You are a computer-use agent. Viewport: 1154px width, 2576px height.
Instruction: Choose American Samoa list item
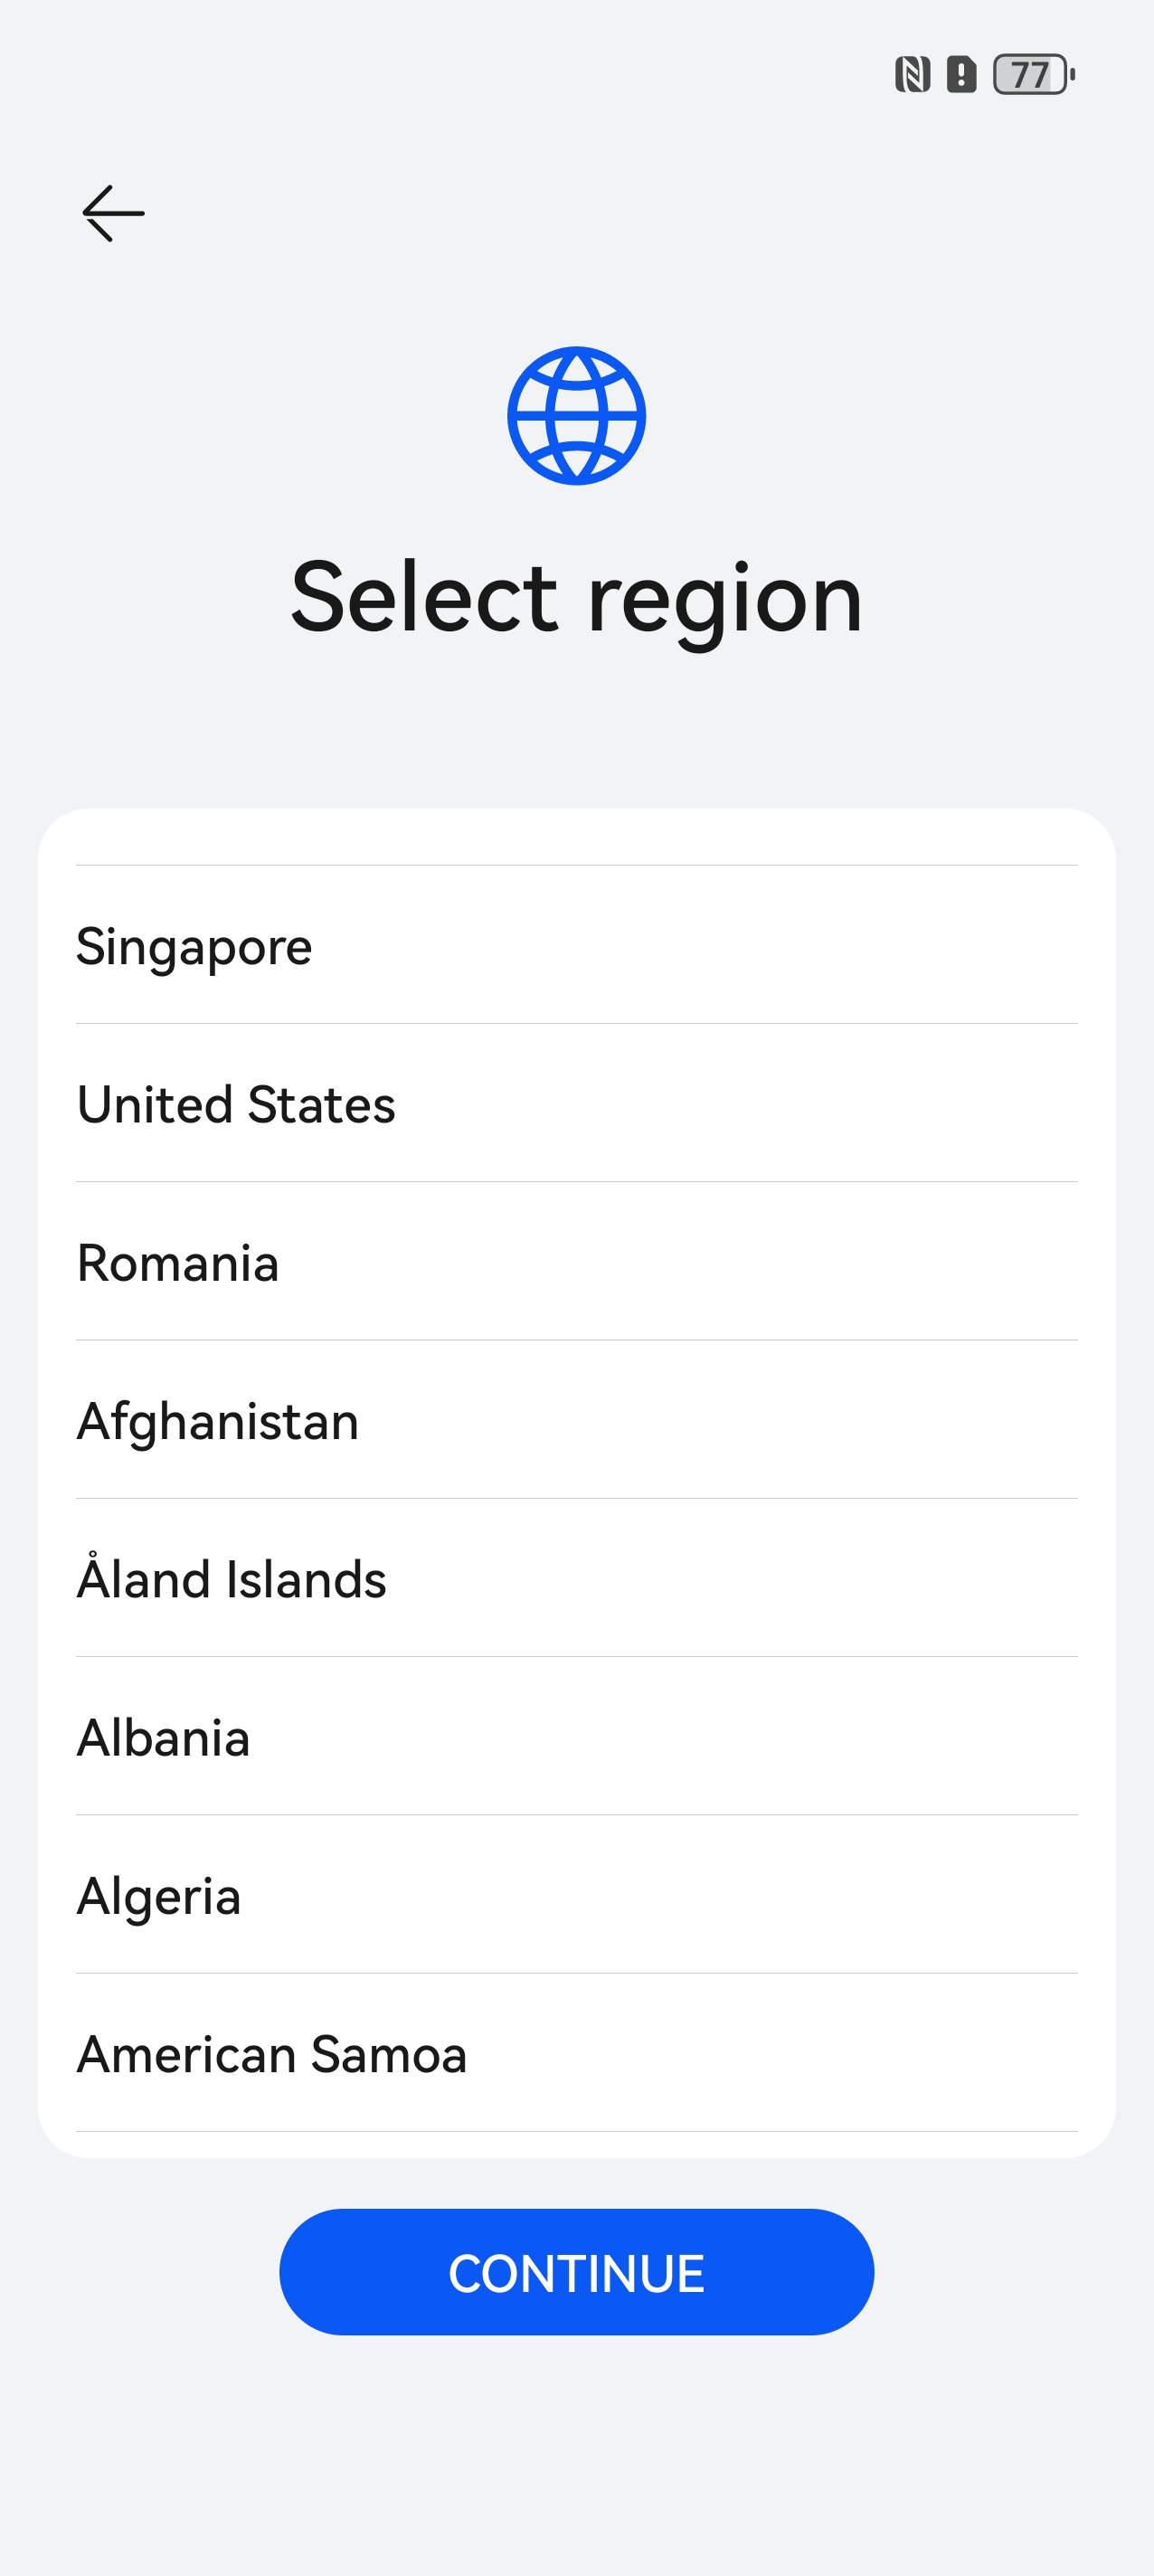coord(576,2053)
